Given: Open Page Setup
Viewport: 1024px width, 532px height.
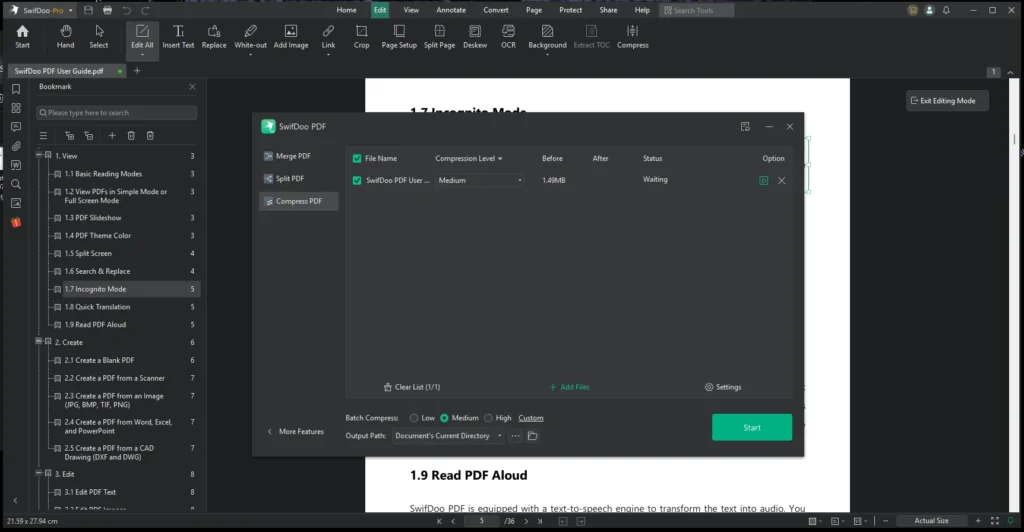Looking at the screenshot, I should point(399,37).
